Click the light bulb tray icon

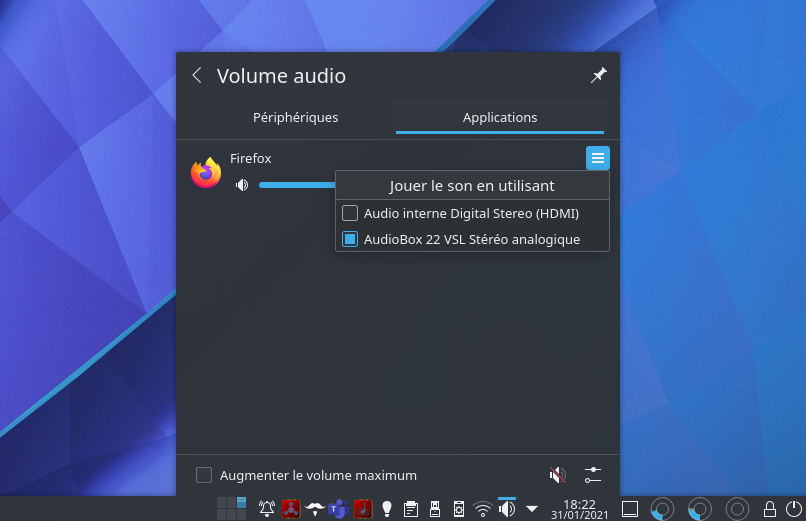[x=387, y=509]
